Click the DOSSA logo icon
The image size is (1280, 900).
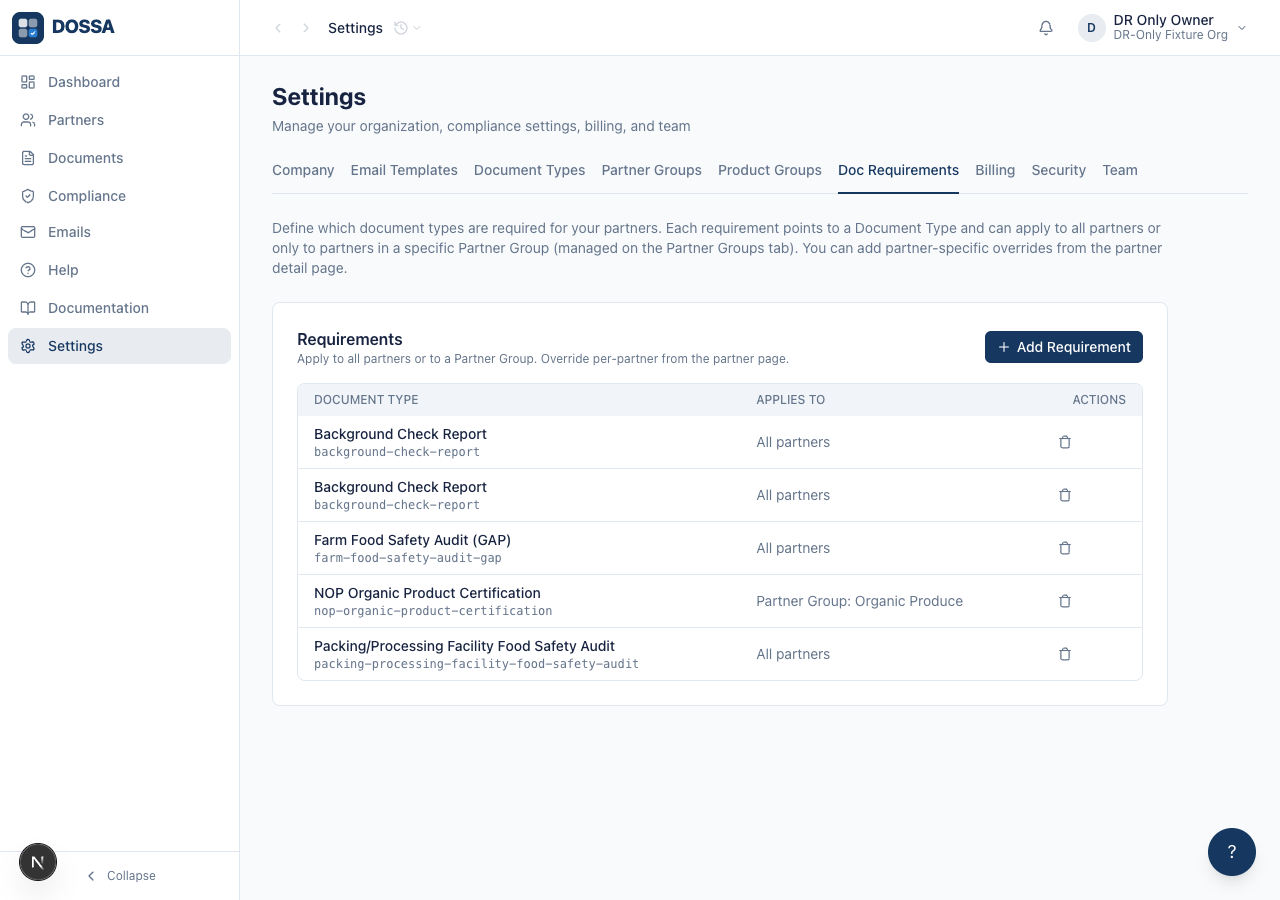28,28
